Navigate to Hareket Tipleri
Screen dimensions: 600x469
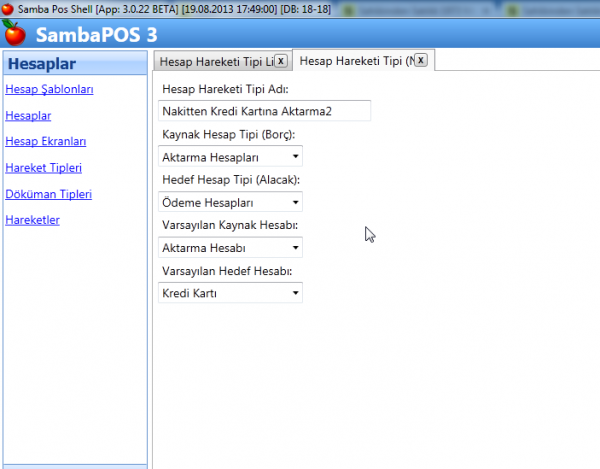click(x=43, y=168)
